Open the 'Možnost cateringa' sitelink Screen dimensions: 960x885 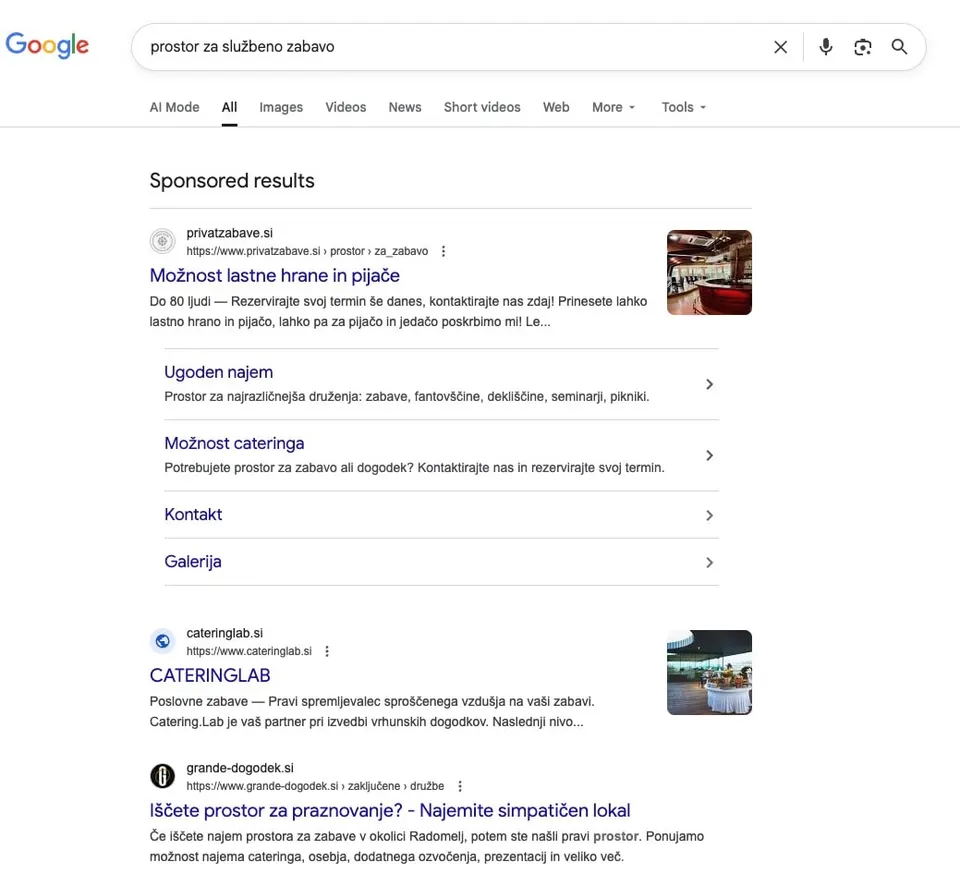[234, 443]
